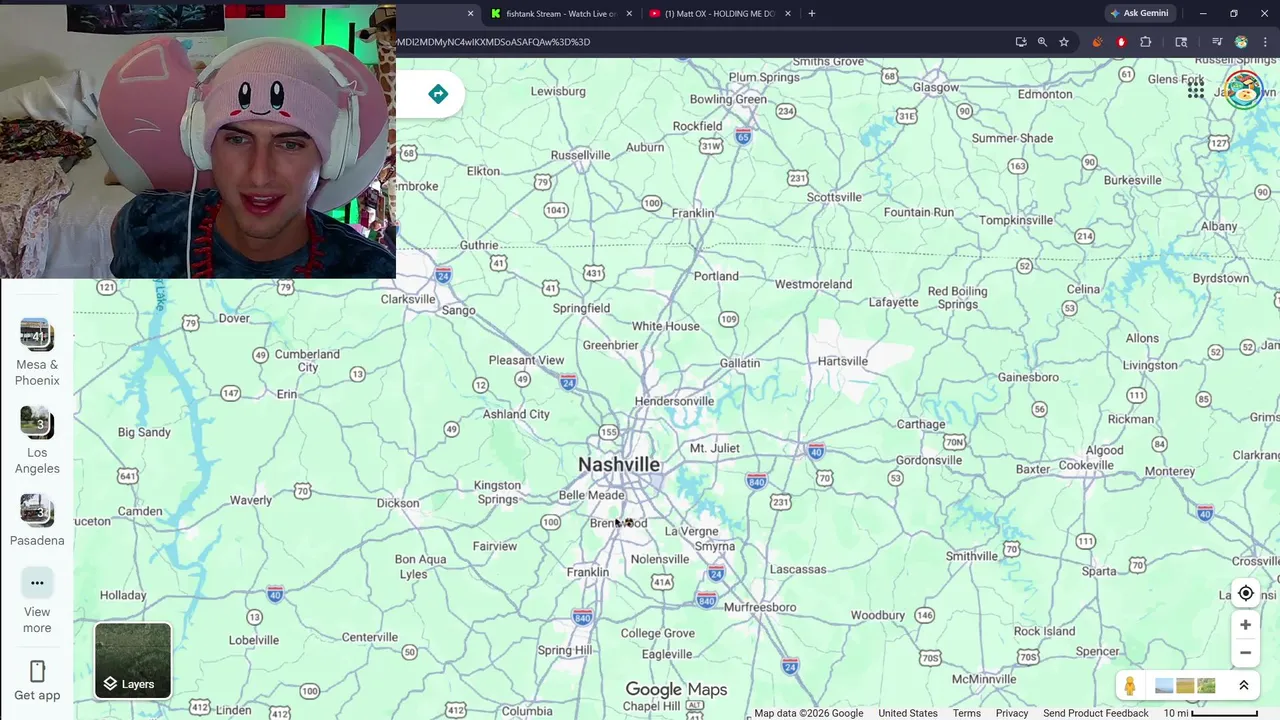This screenshot has width=1280, height=720.
Task: Bookmark this page with the star
Action: pyautogui.click(x=1064, y=42)
